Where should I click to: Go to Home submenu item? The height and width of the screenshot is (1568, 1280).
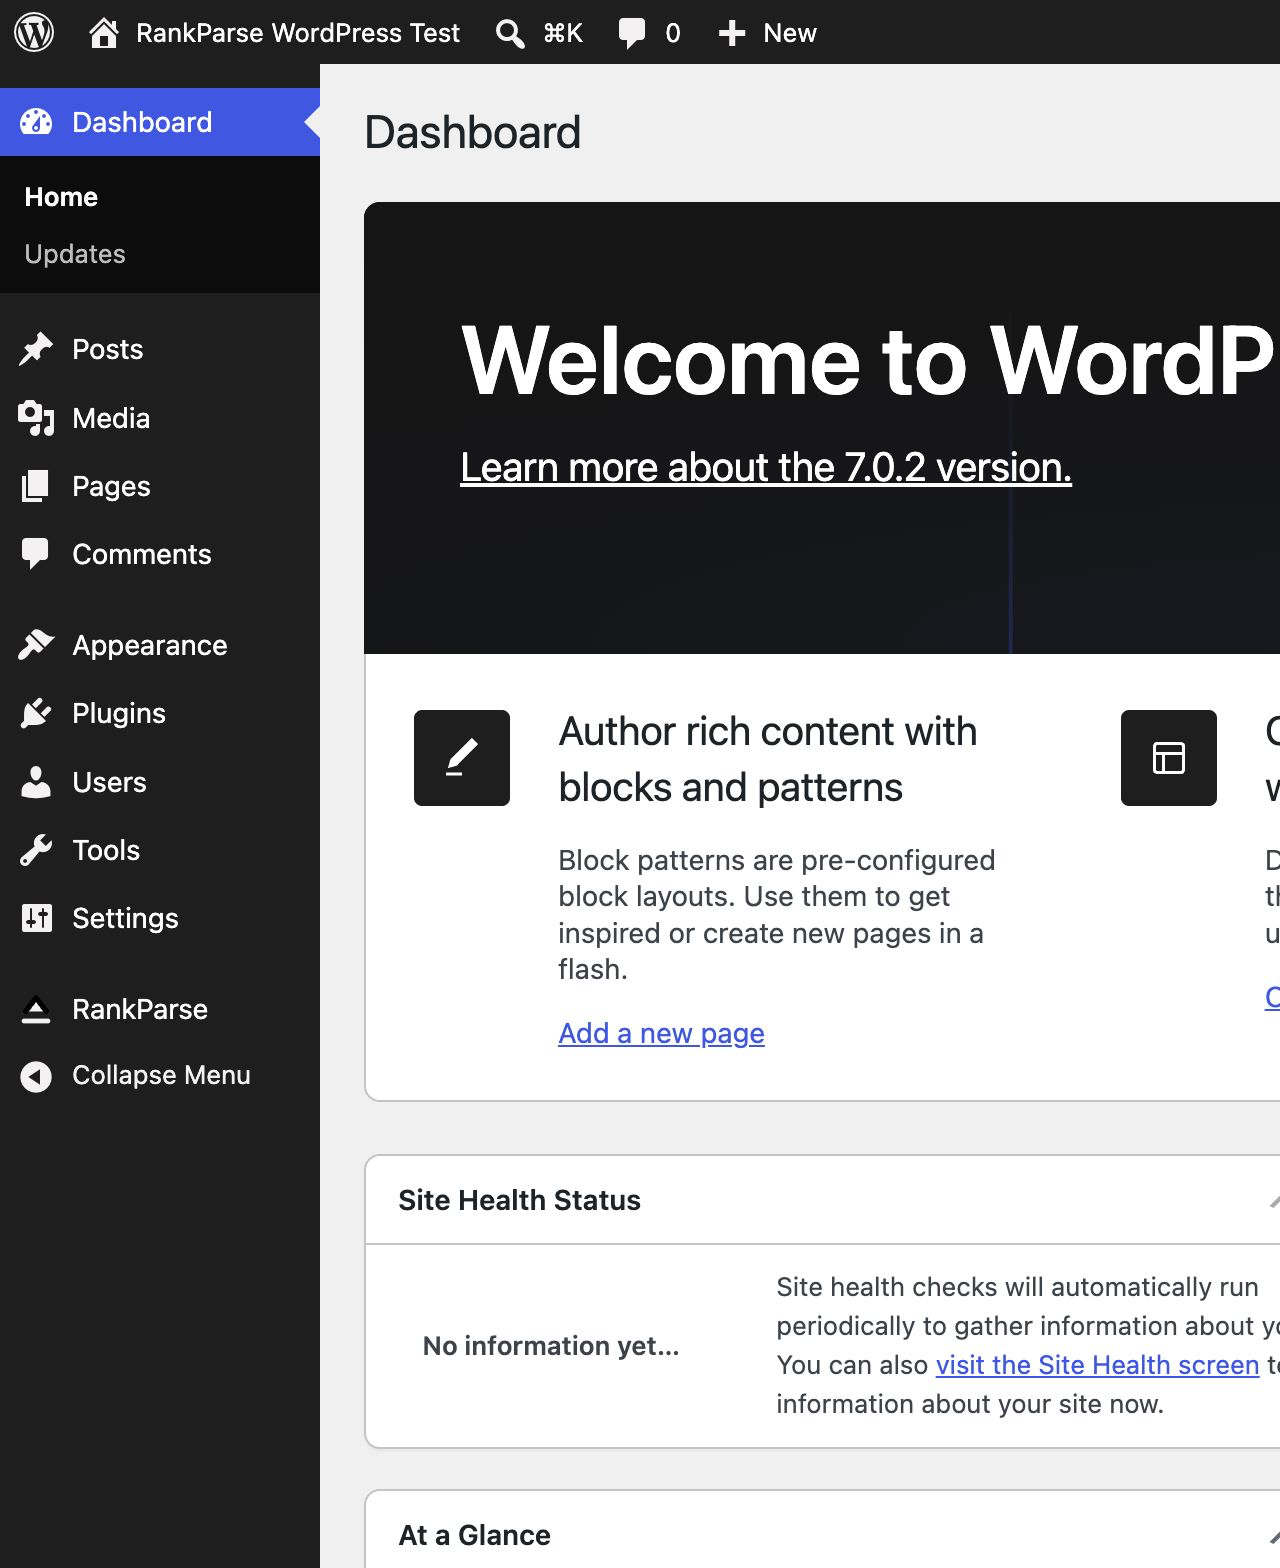[x=61, y=197]
